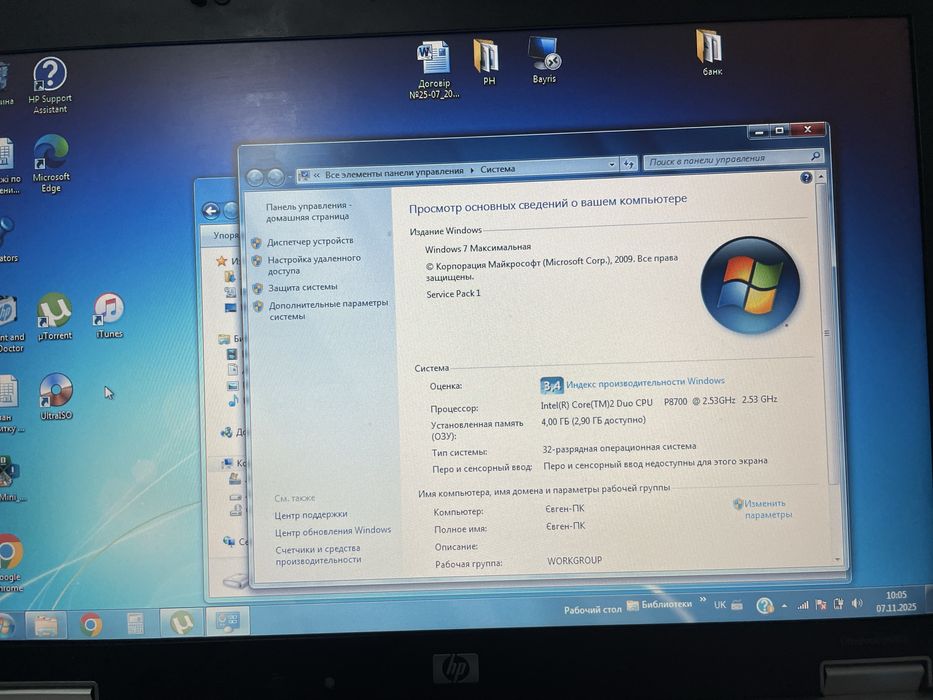Image resolution: width=933 pixels, height=700 pixels.
Task: Open the recent pages dropdown by nav arrows
Action: coord(289,176)
